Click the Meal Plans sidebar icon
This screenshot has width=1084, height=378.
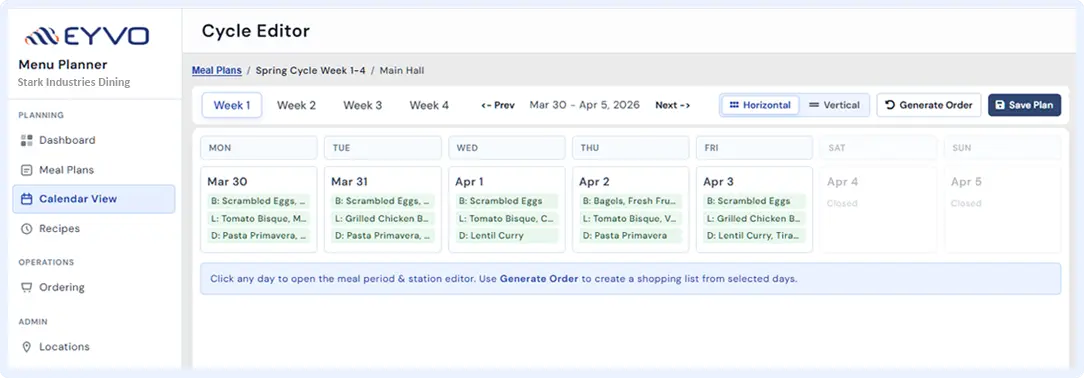click(27, 170)
